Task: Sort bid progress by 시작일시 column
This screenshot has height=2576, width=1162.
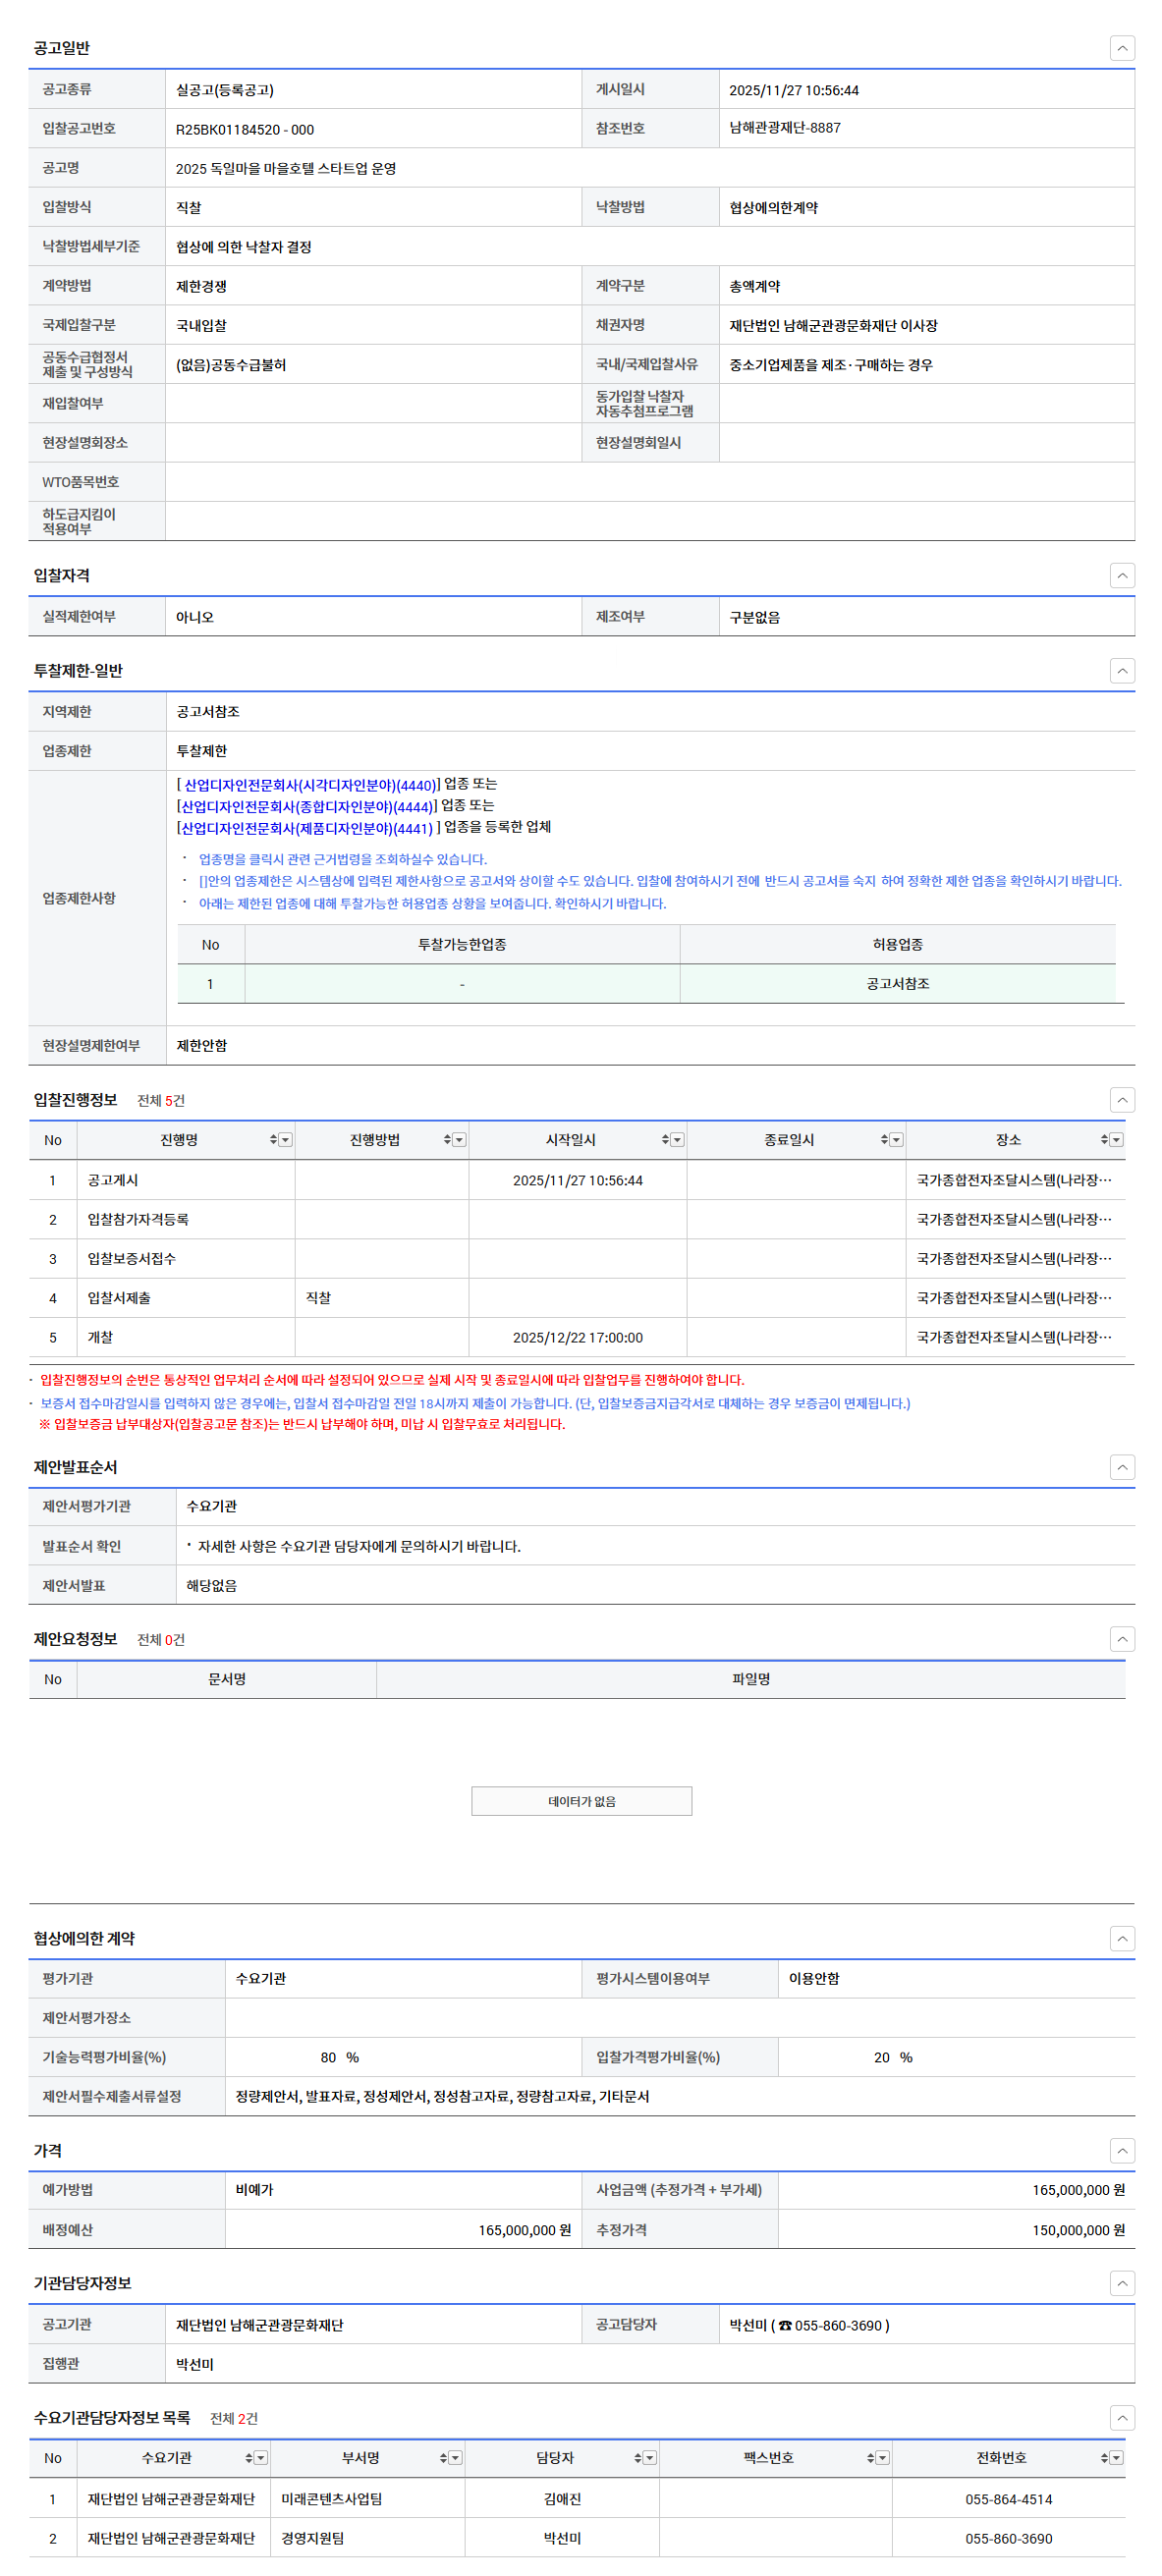Action: tap(665, 1140)
